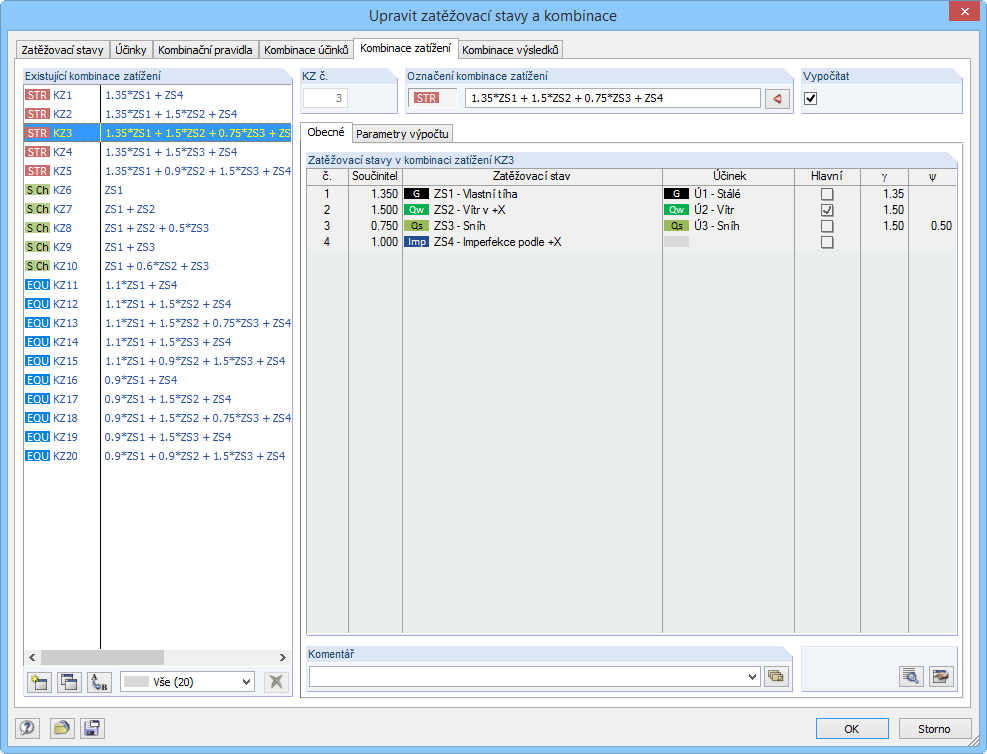Select EQU combination KZ20

tap(157, 456)
